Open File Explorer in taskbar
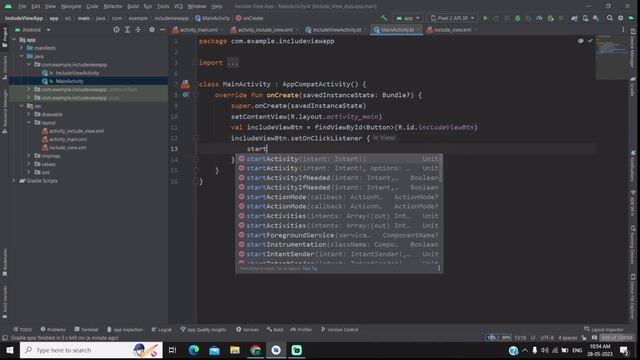The width and height of the screenshot is (640, 360). tap(235, 350)
